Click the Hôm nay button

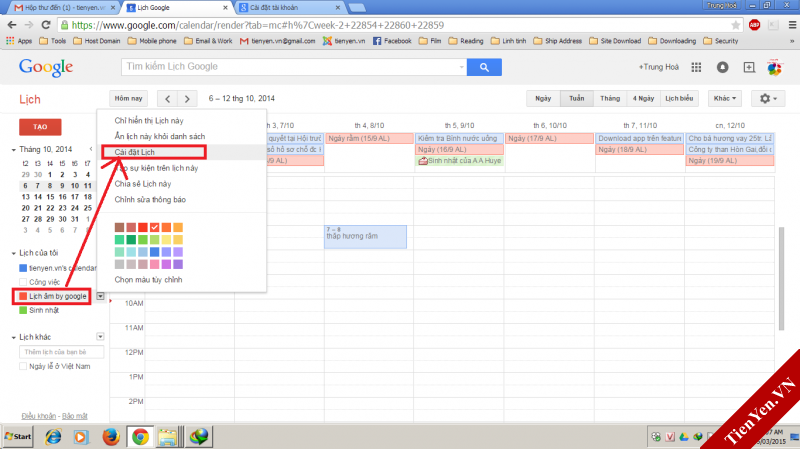point(128,98)
